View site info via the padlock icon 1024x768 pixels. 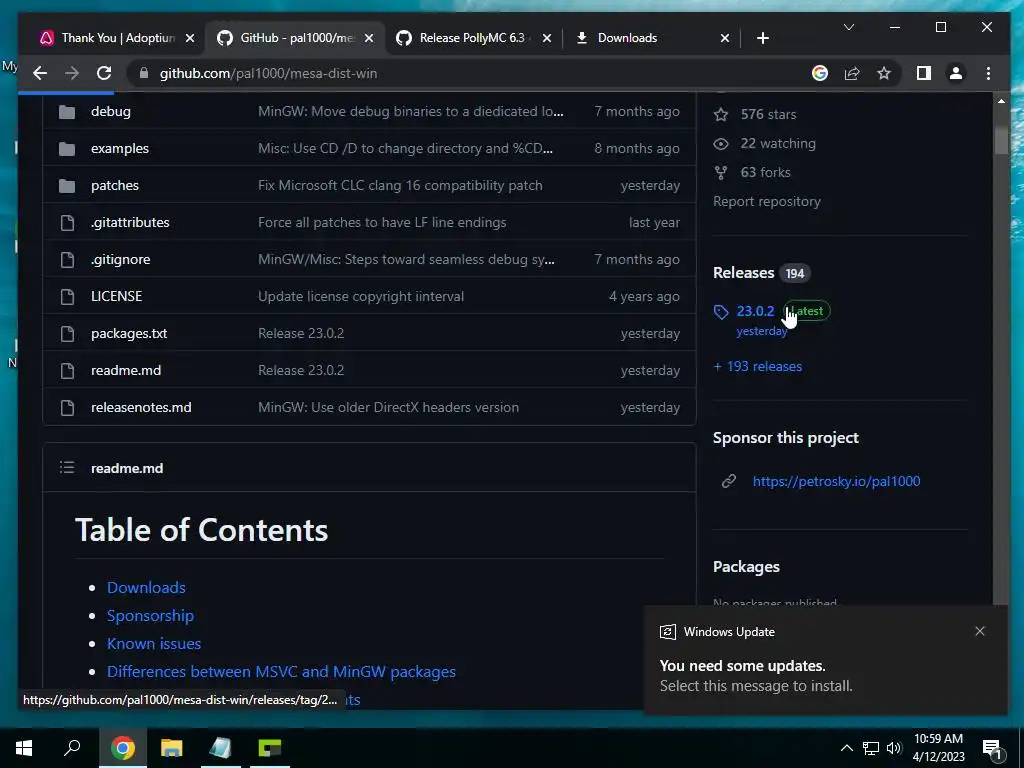[144, 73]
